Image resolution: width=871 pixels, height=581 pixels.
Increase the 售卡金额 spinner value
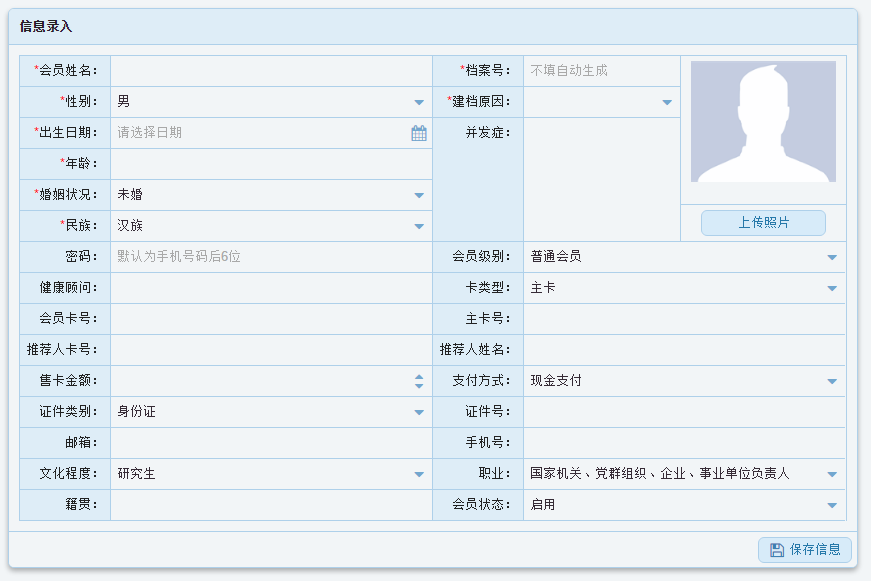pos(419,377)
